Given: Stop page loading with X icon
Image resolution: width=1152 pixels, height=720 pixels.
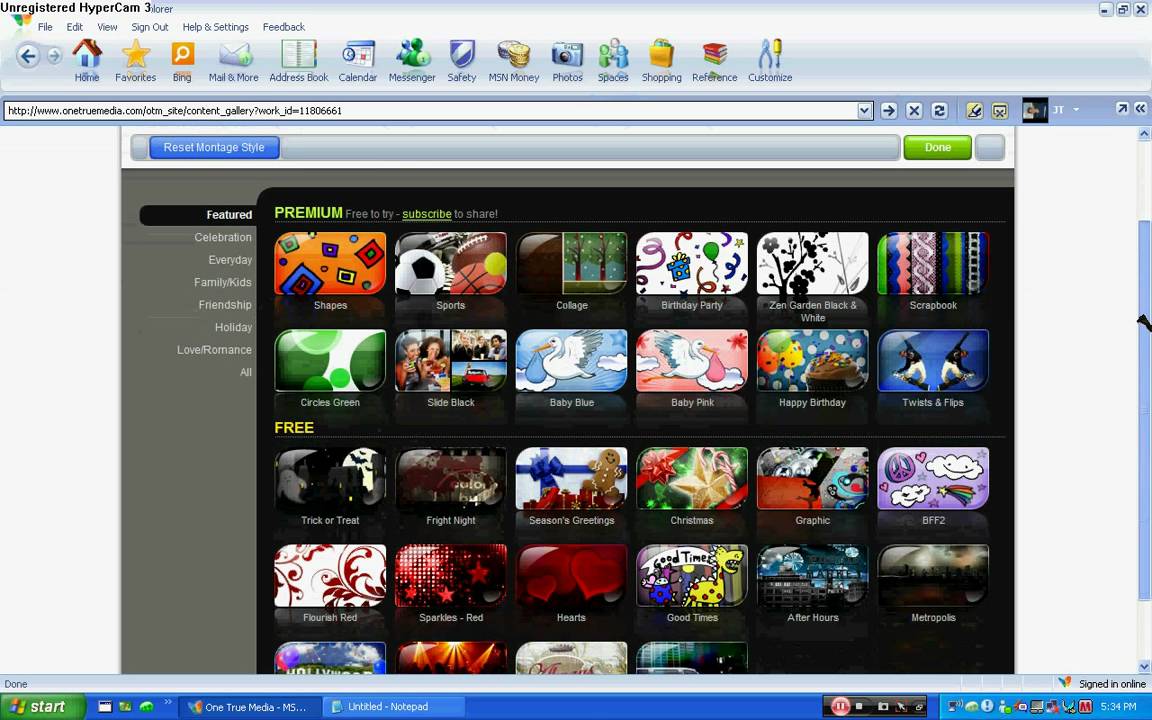Looking at the screenshot, I should [914, 111].
